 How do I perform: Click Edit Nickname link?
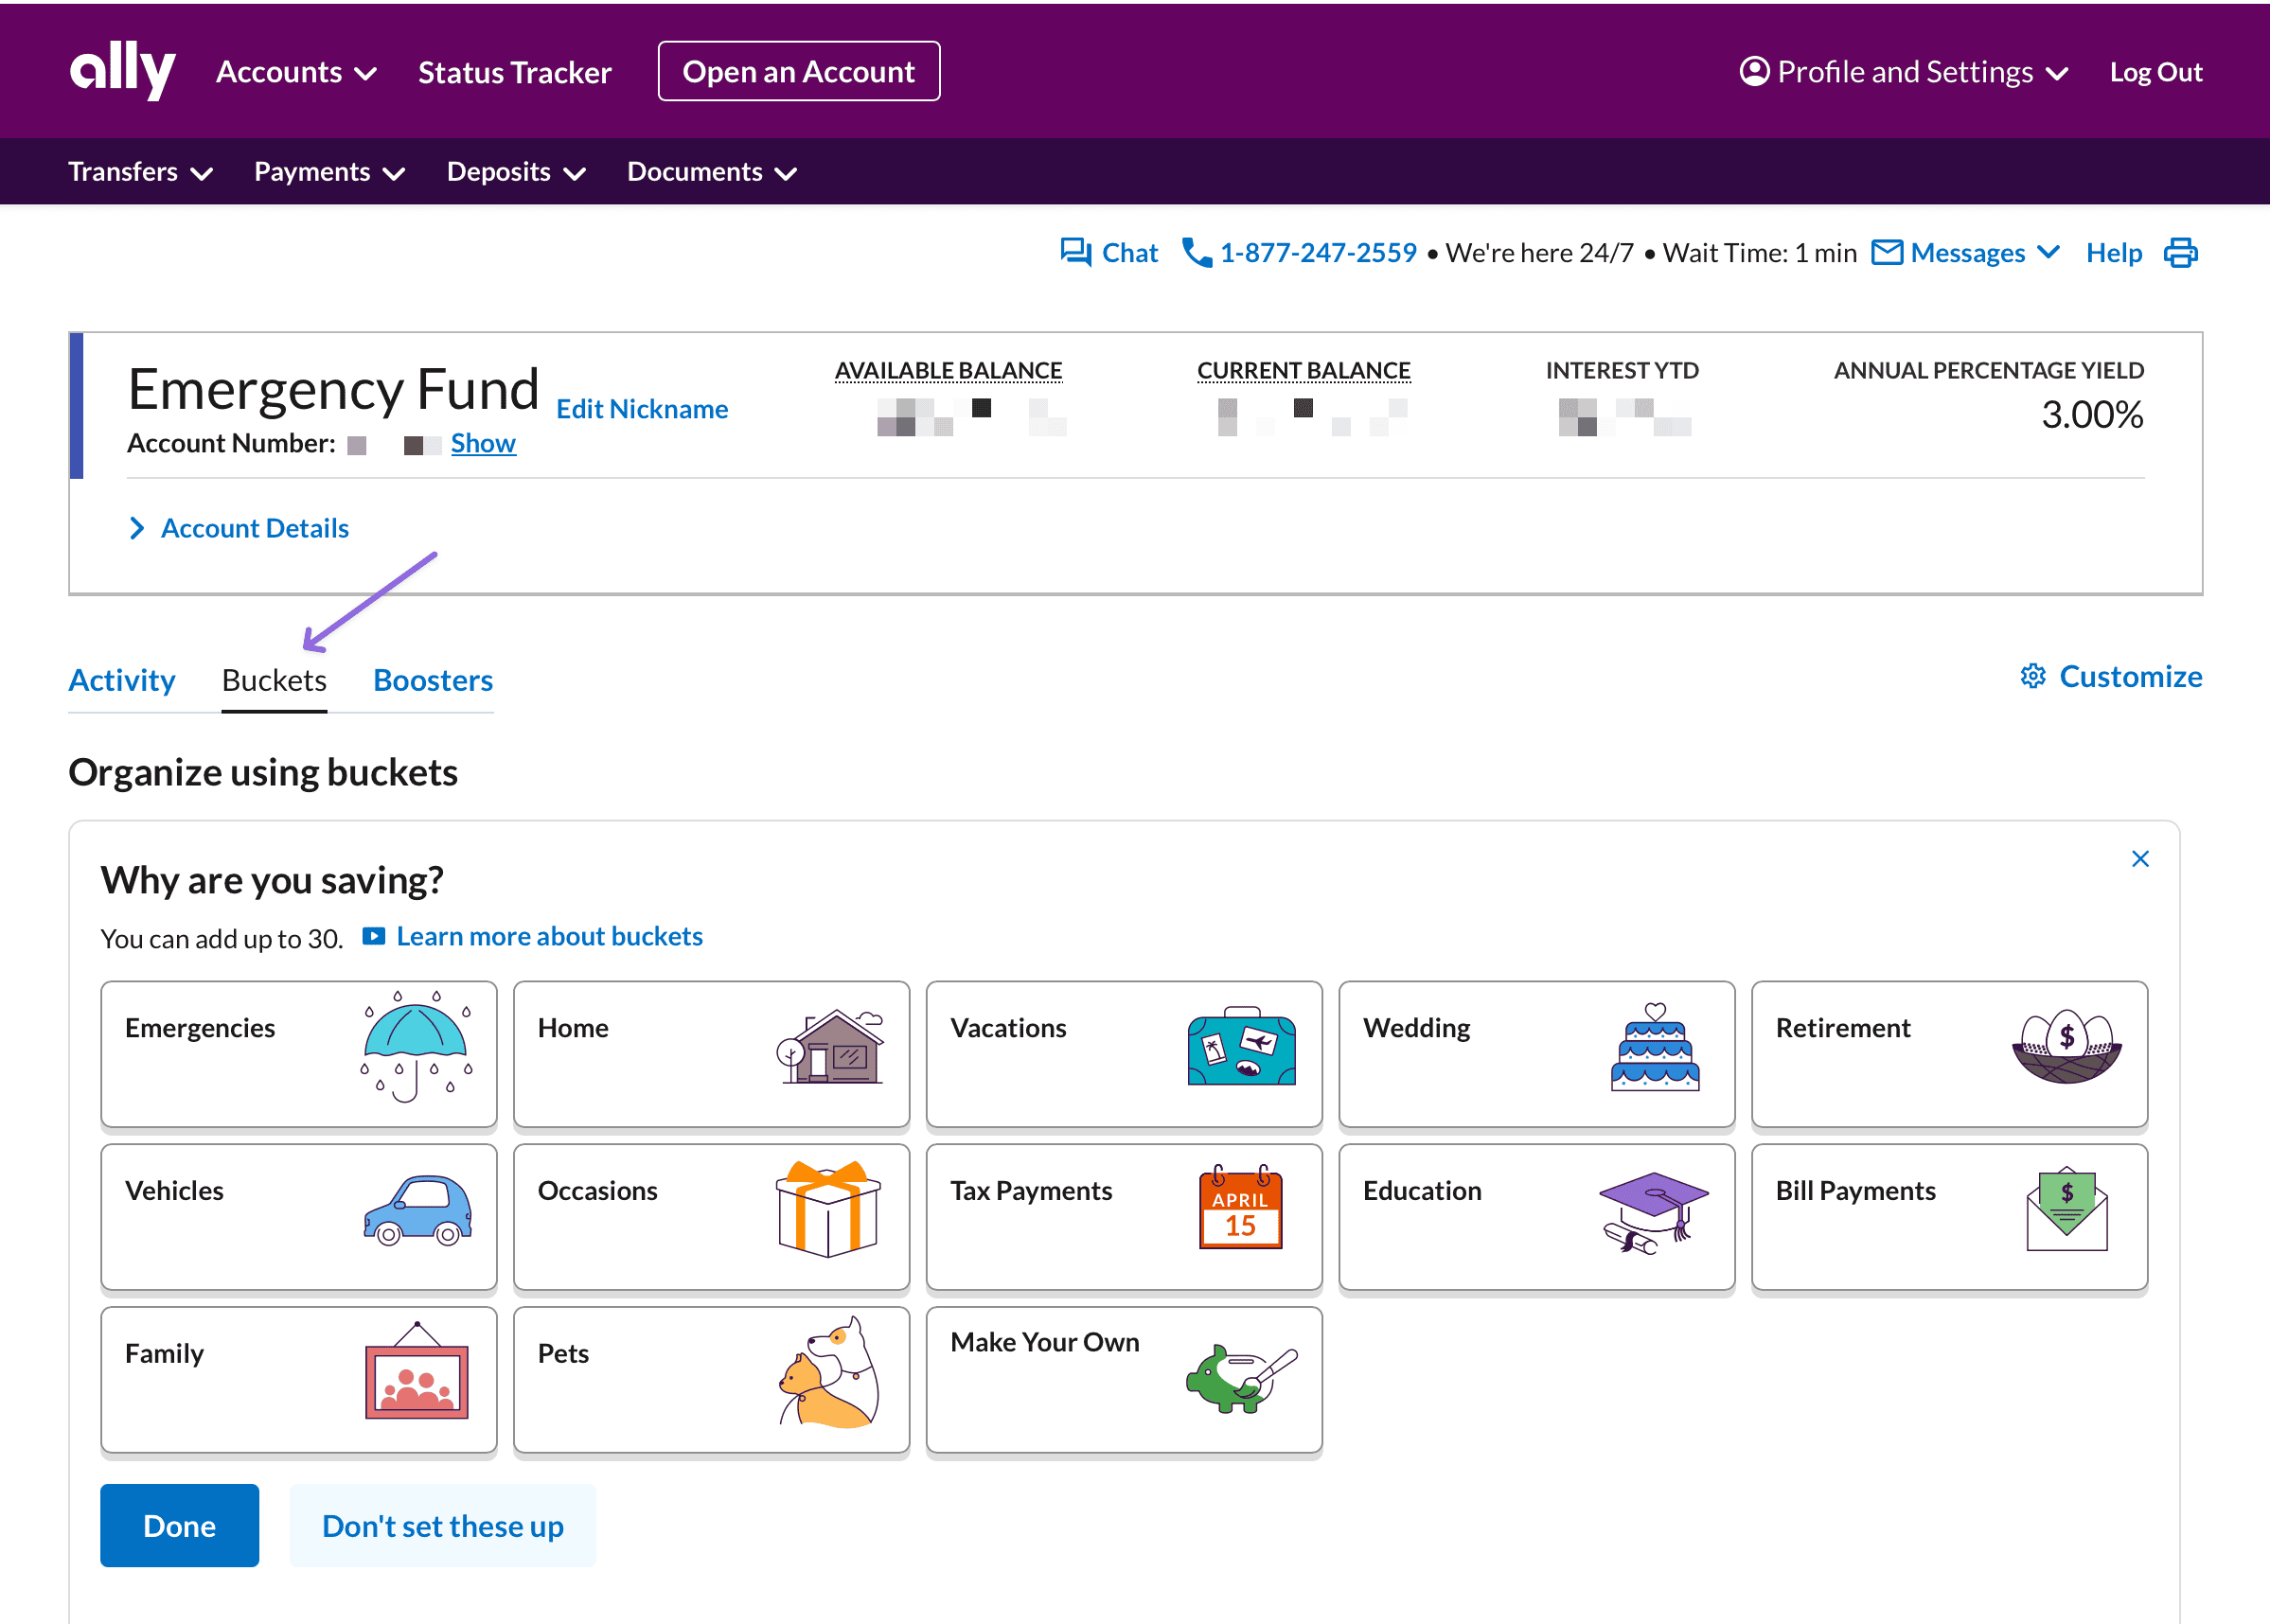click(x=642, y=409)
